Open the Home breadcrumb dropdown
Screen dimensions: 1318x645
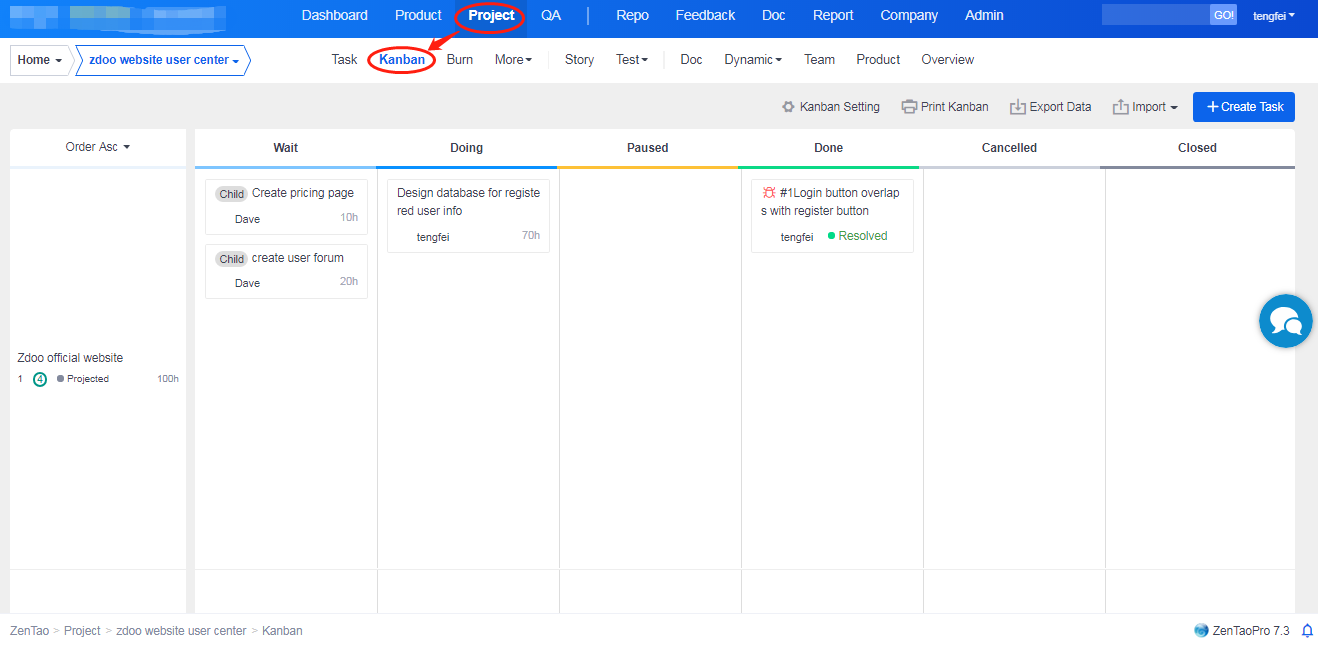pos(40,60)
